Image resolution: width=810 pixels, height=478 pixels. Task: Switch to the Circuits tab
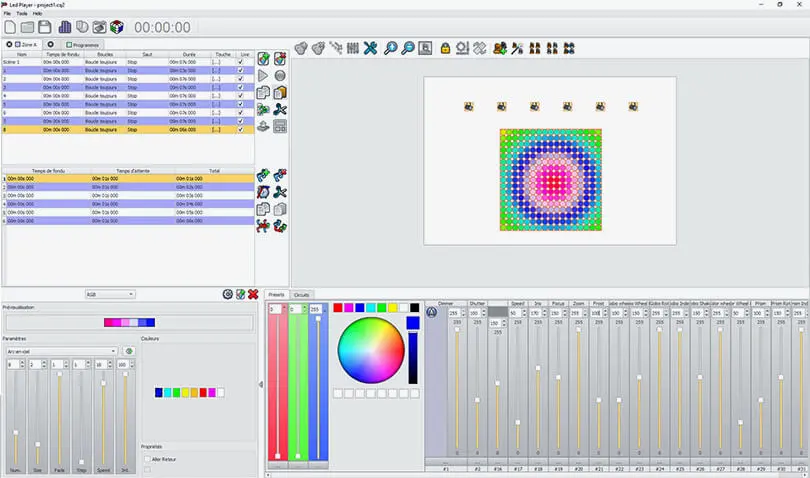click(301, 295)
